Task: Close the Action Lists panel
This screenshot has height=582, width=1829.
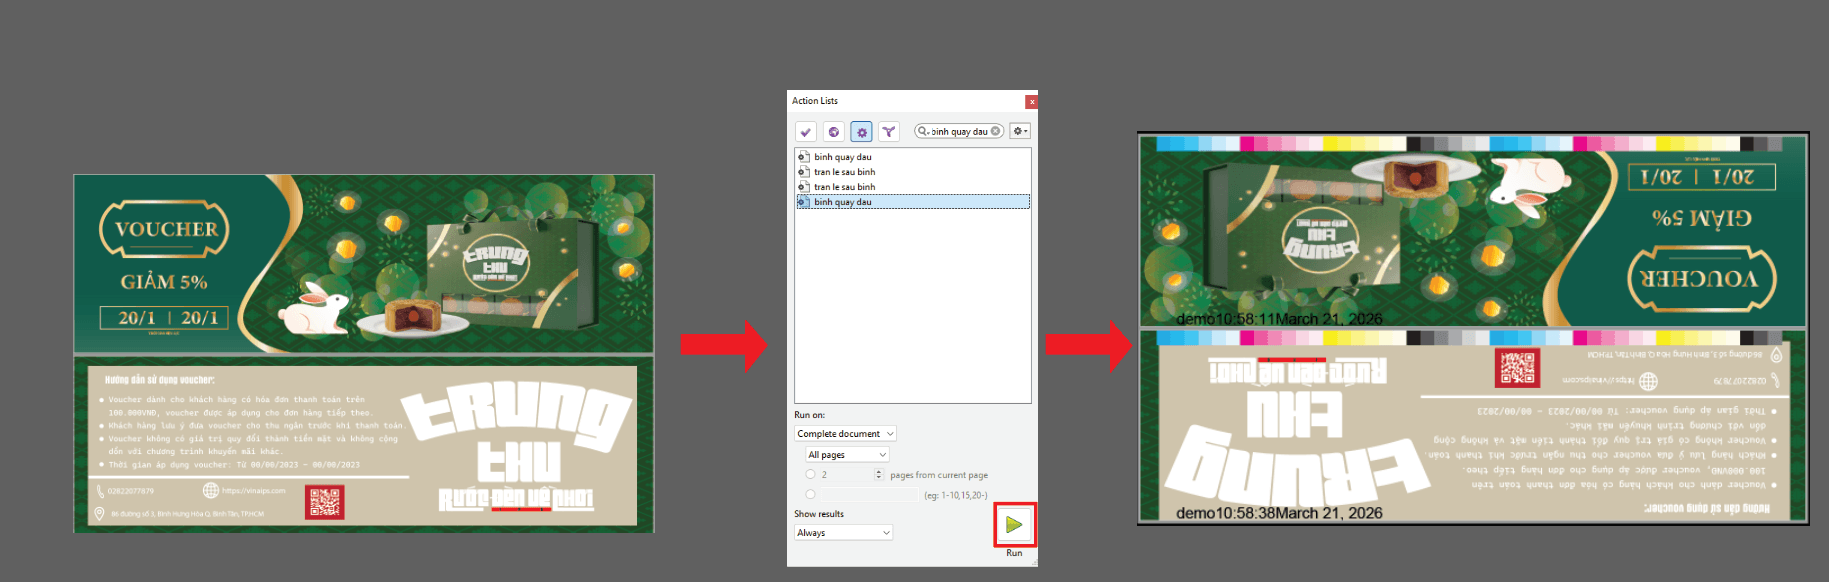Action: tap(1031, 101)
